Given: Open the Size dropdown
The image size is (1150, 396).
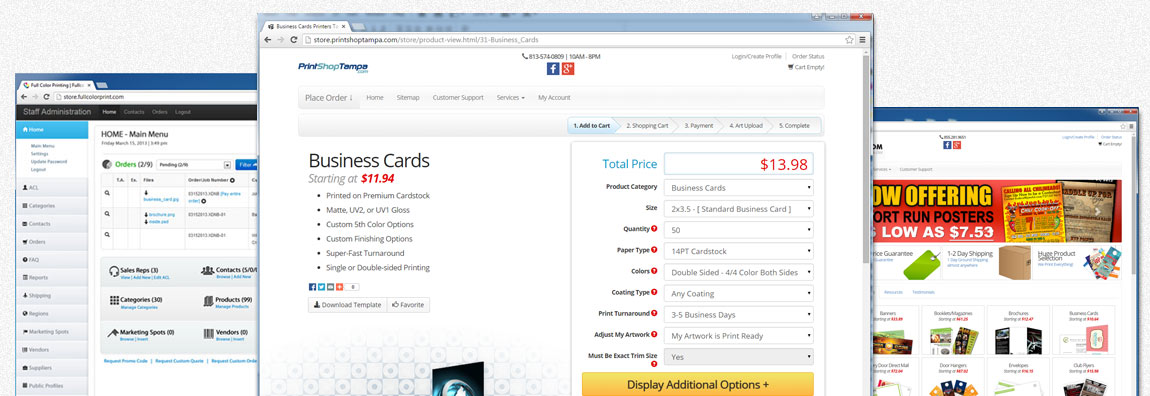Looking at the screenshot, I should (x=739, y=209).
